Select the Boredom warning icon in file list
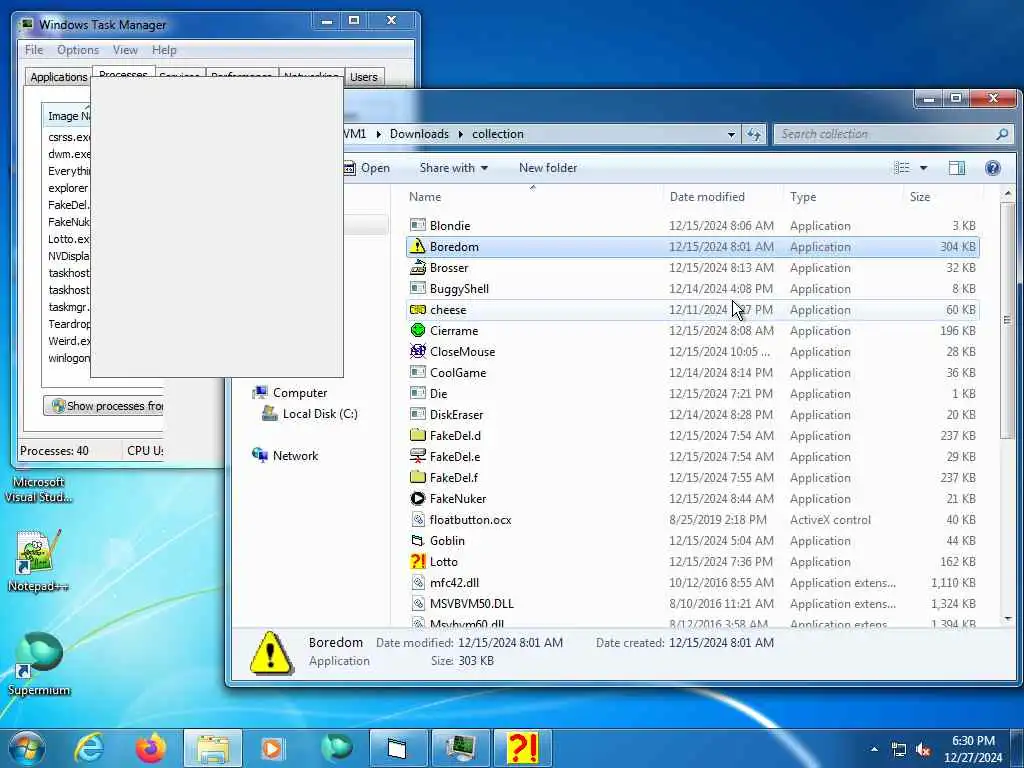The image size is (1024, 768). click(x=417, y=246)
